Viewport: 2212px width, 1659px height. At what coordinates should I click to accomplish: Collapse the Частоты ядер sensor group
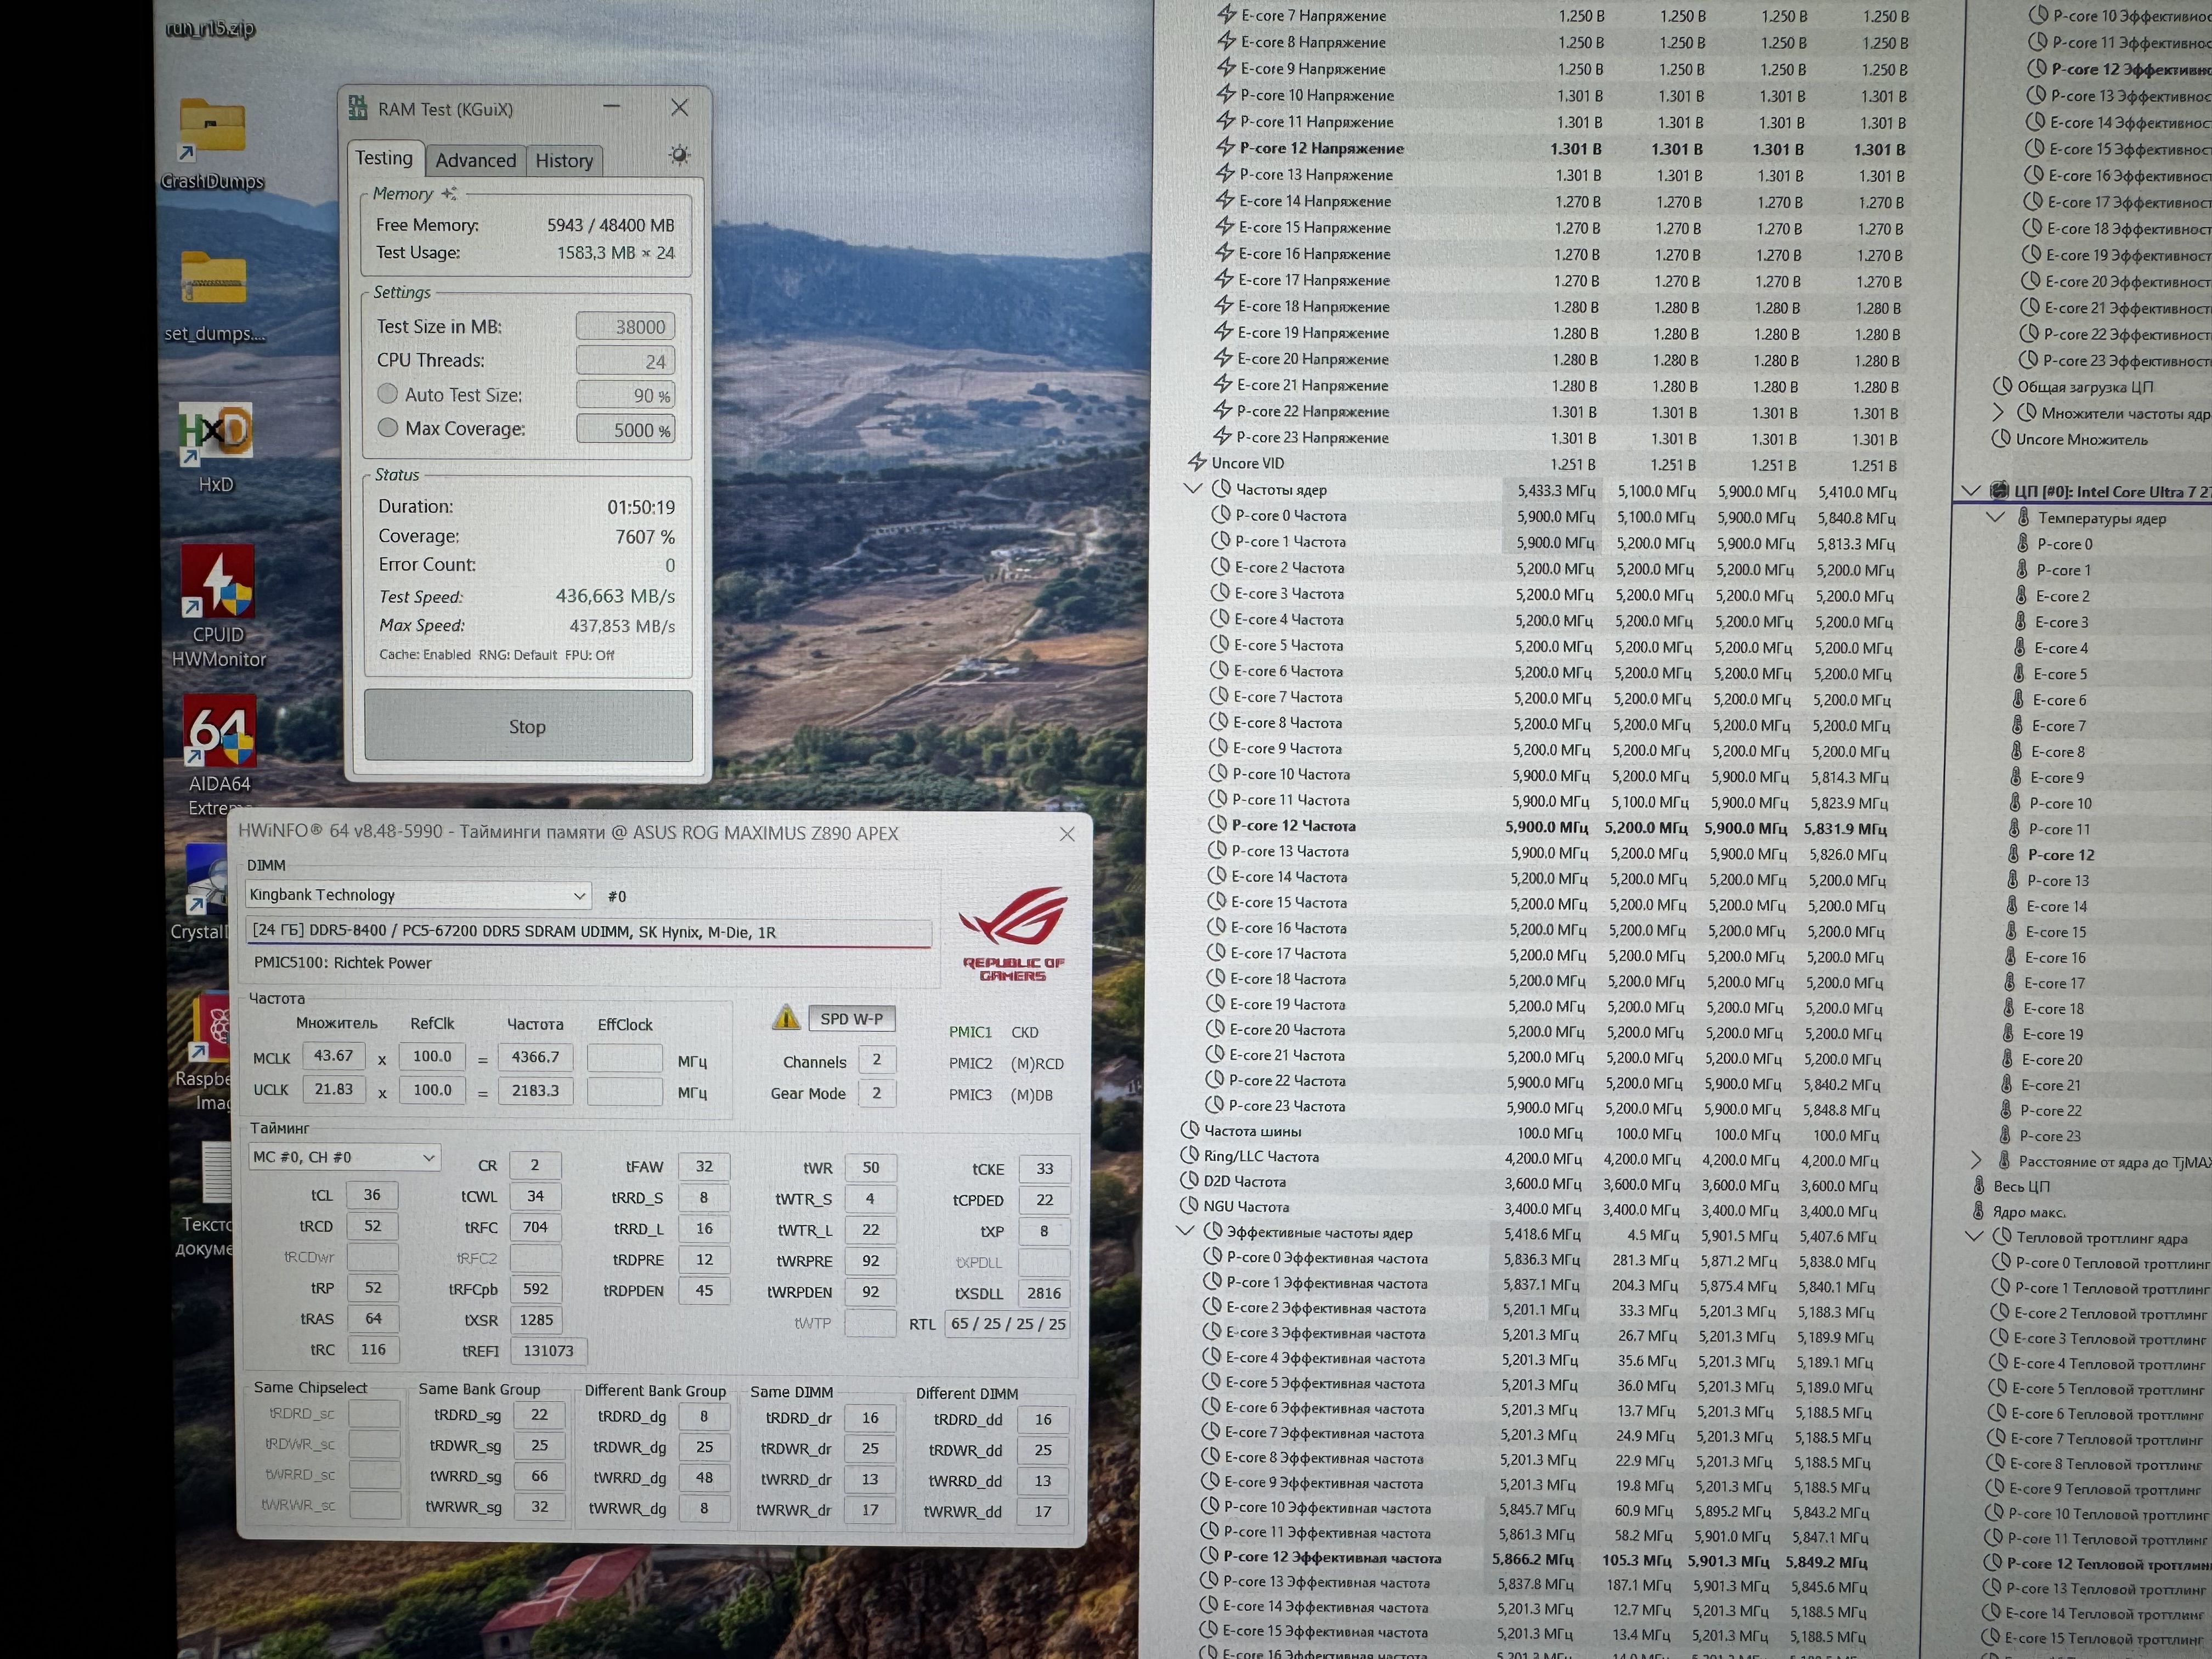coord(1192,489)
